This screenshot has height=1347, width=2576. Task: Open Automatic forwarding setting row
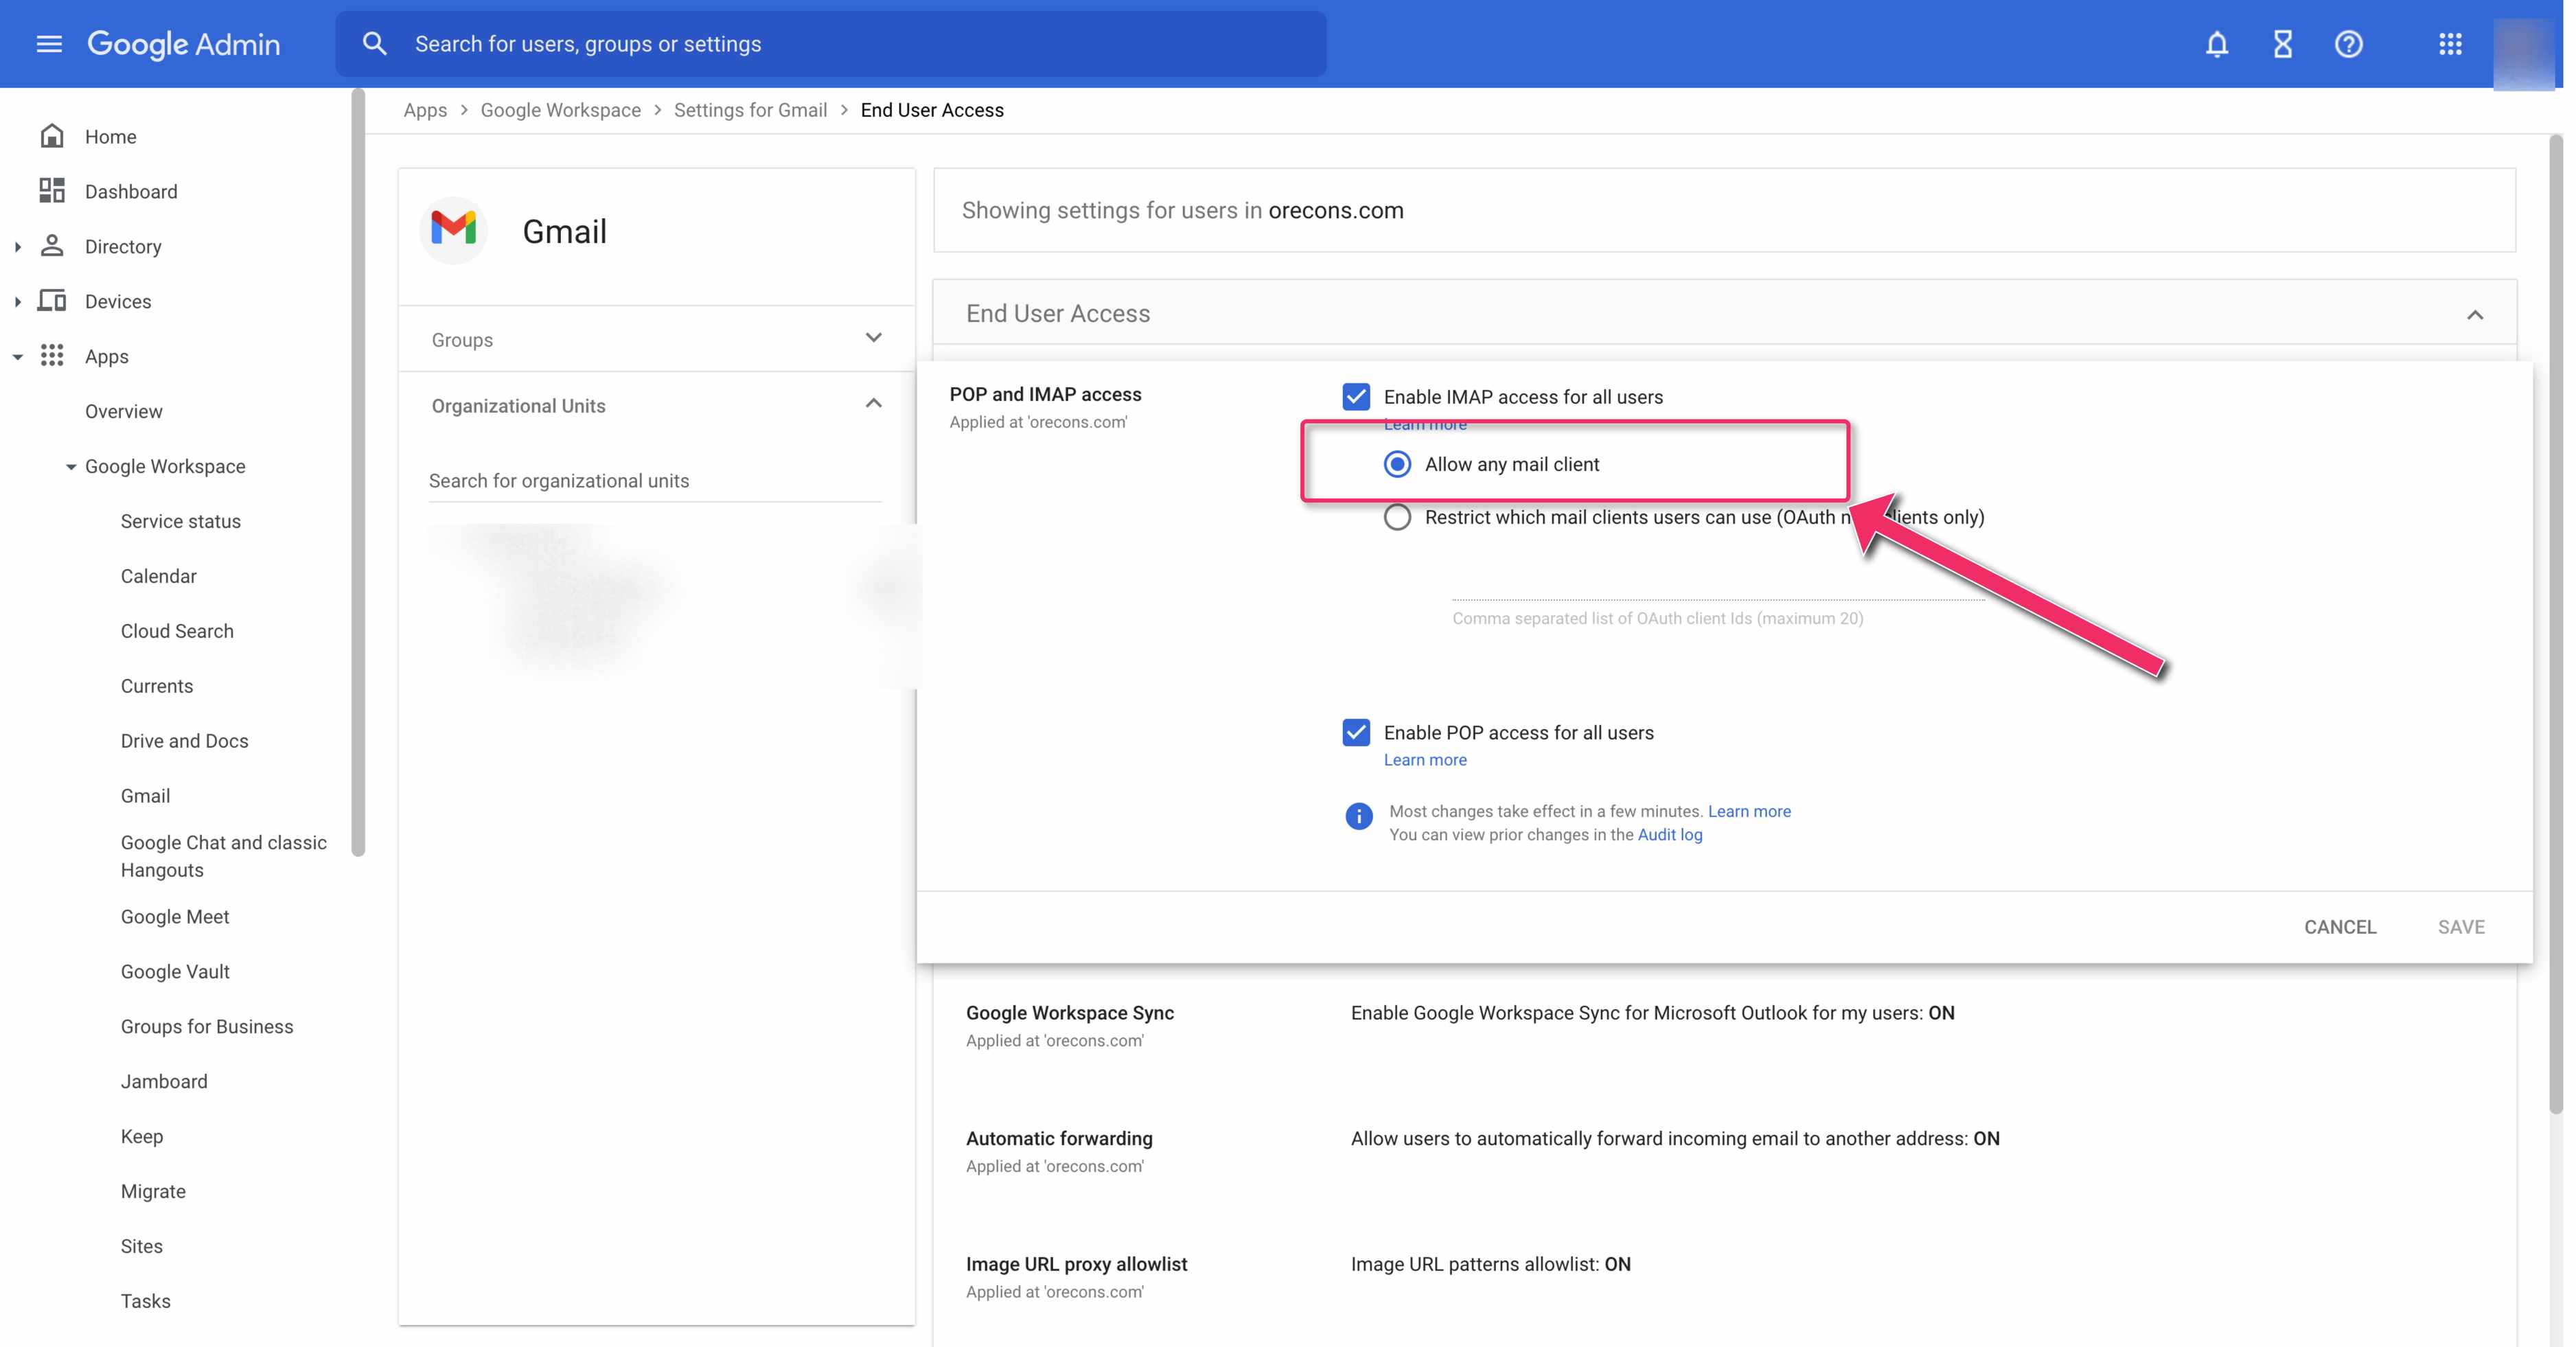click(x=1724, y=1151)
